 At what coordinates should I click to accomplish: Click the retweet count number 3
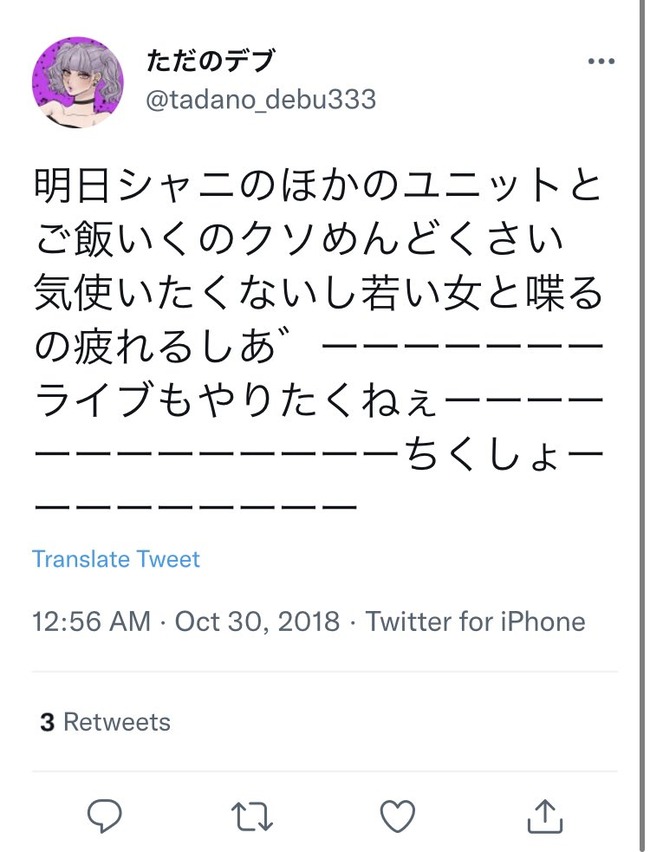pos(47,722)
